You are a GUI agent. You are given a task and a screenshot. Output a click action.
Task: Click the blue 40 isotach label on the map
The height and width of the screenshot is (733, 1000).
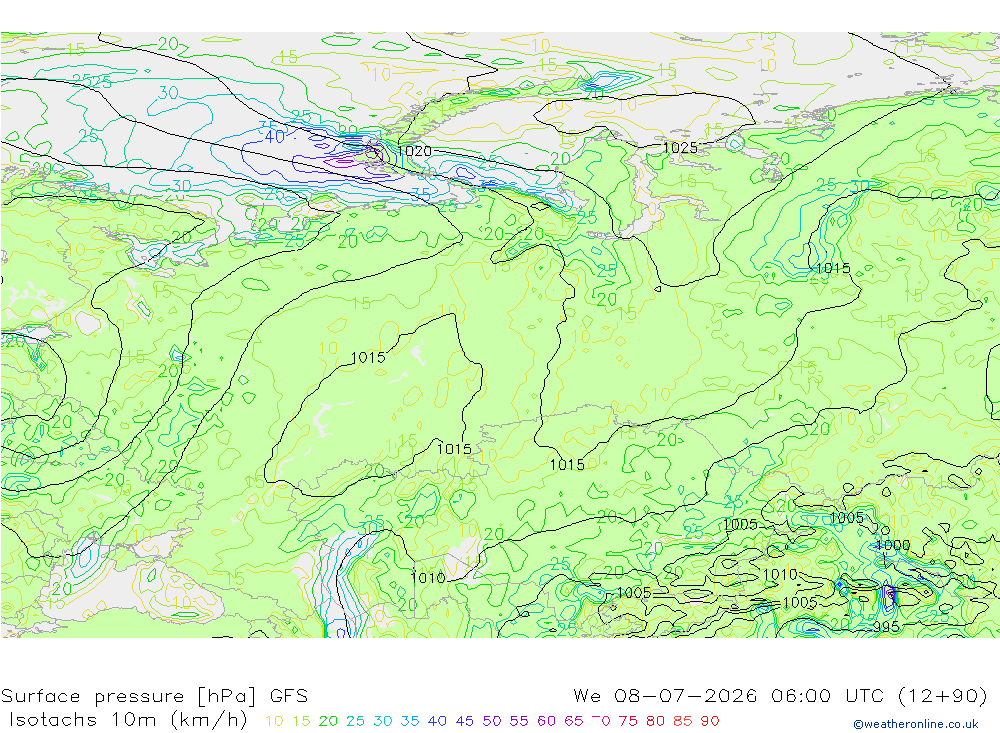(275, 137)
